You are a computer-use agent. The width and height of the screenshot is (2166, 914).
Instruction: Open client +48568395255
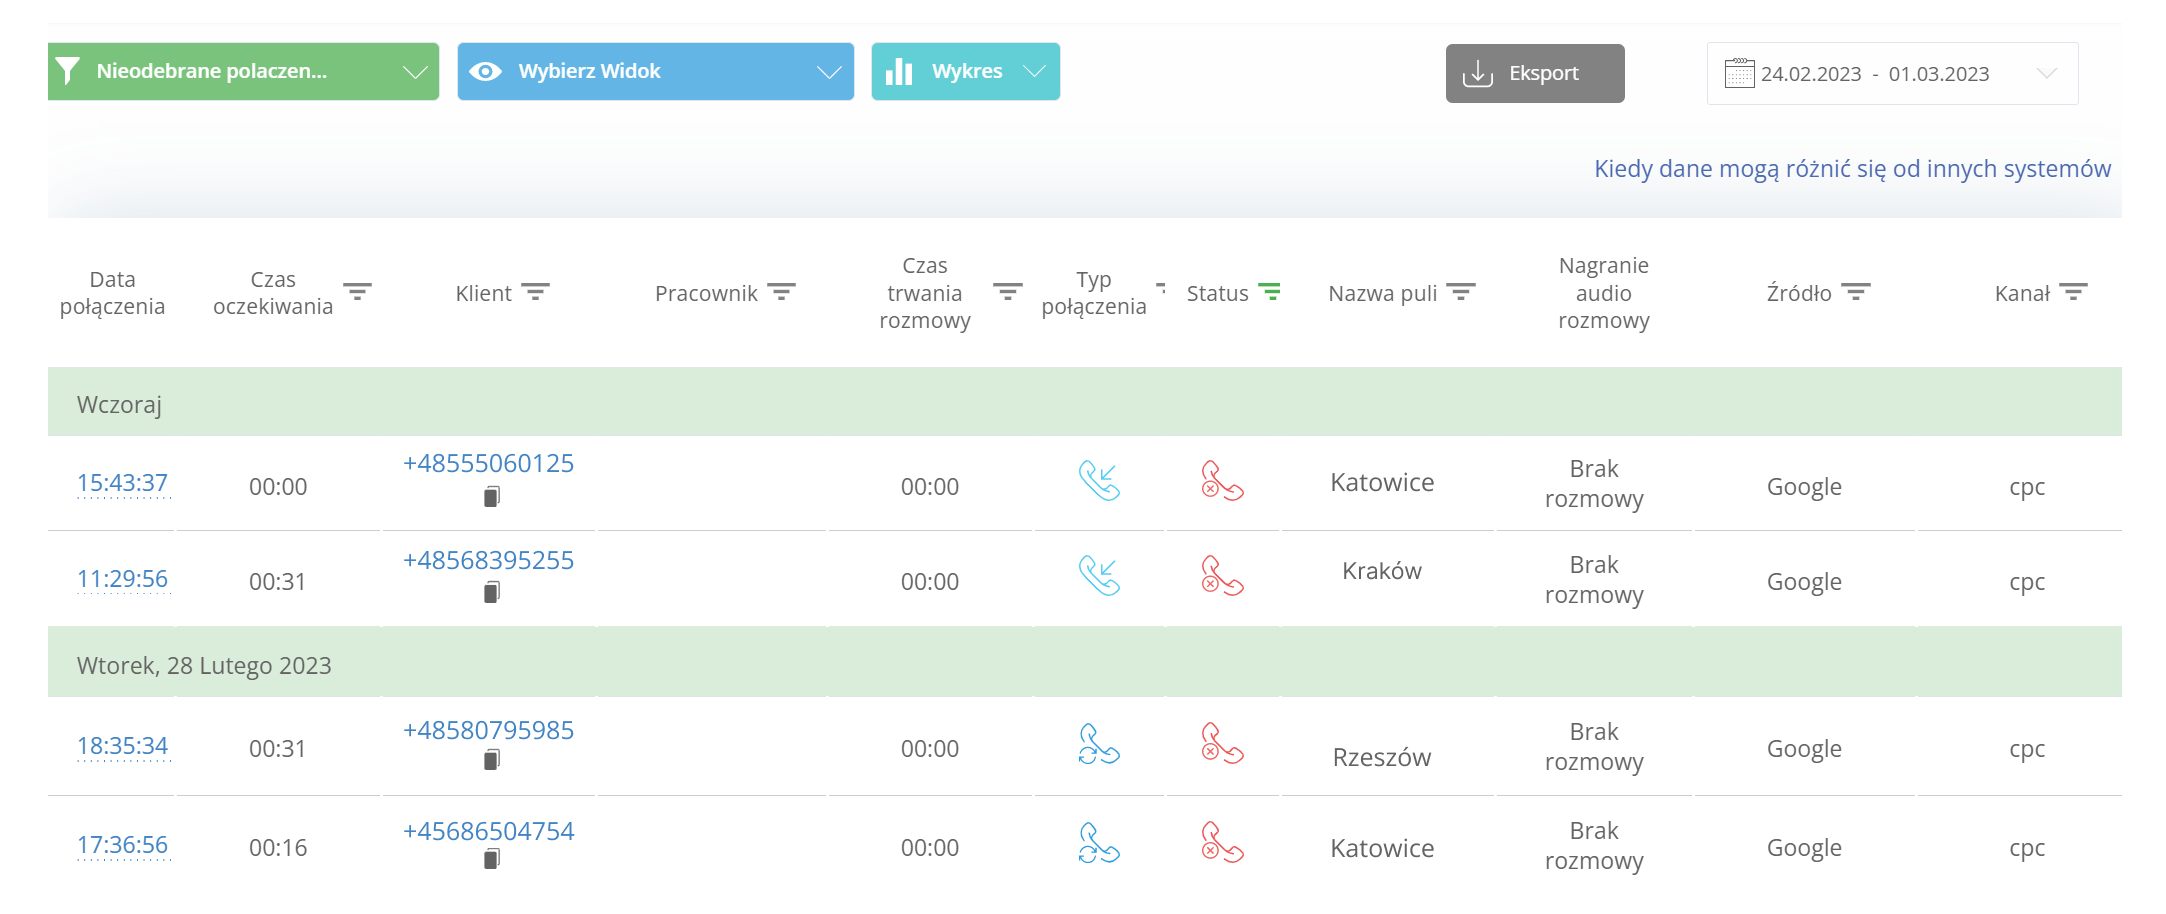[x=488, y=560]
